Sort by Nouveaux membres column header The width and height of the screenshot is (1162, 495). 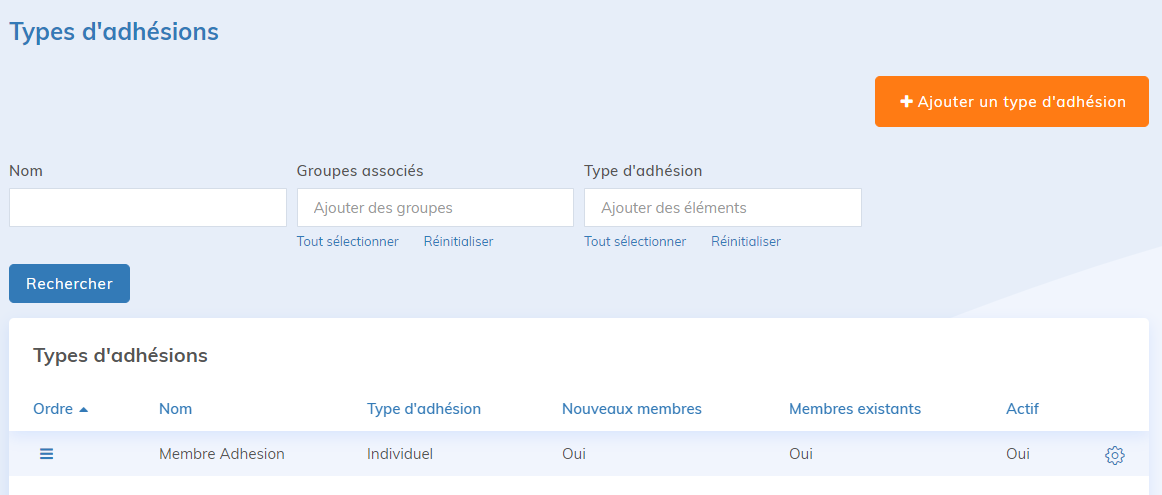pyautogui.click(x=631, y=409)
